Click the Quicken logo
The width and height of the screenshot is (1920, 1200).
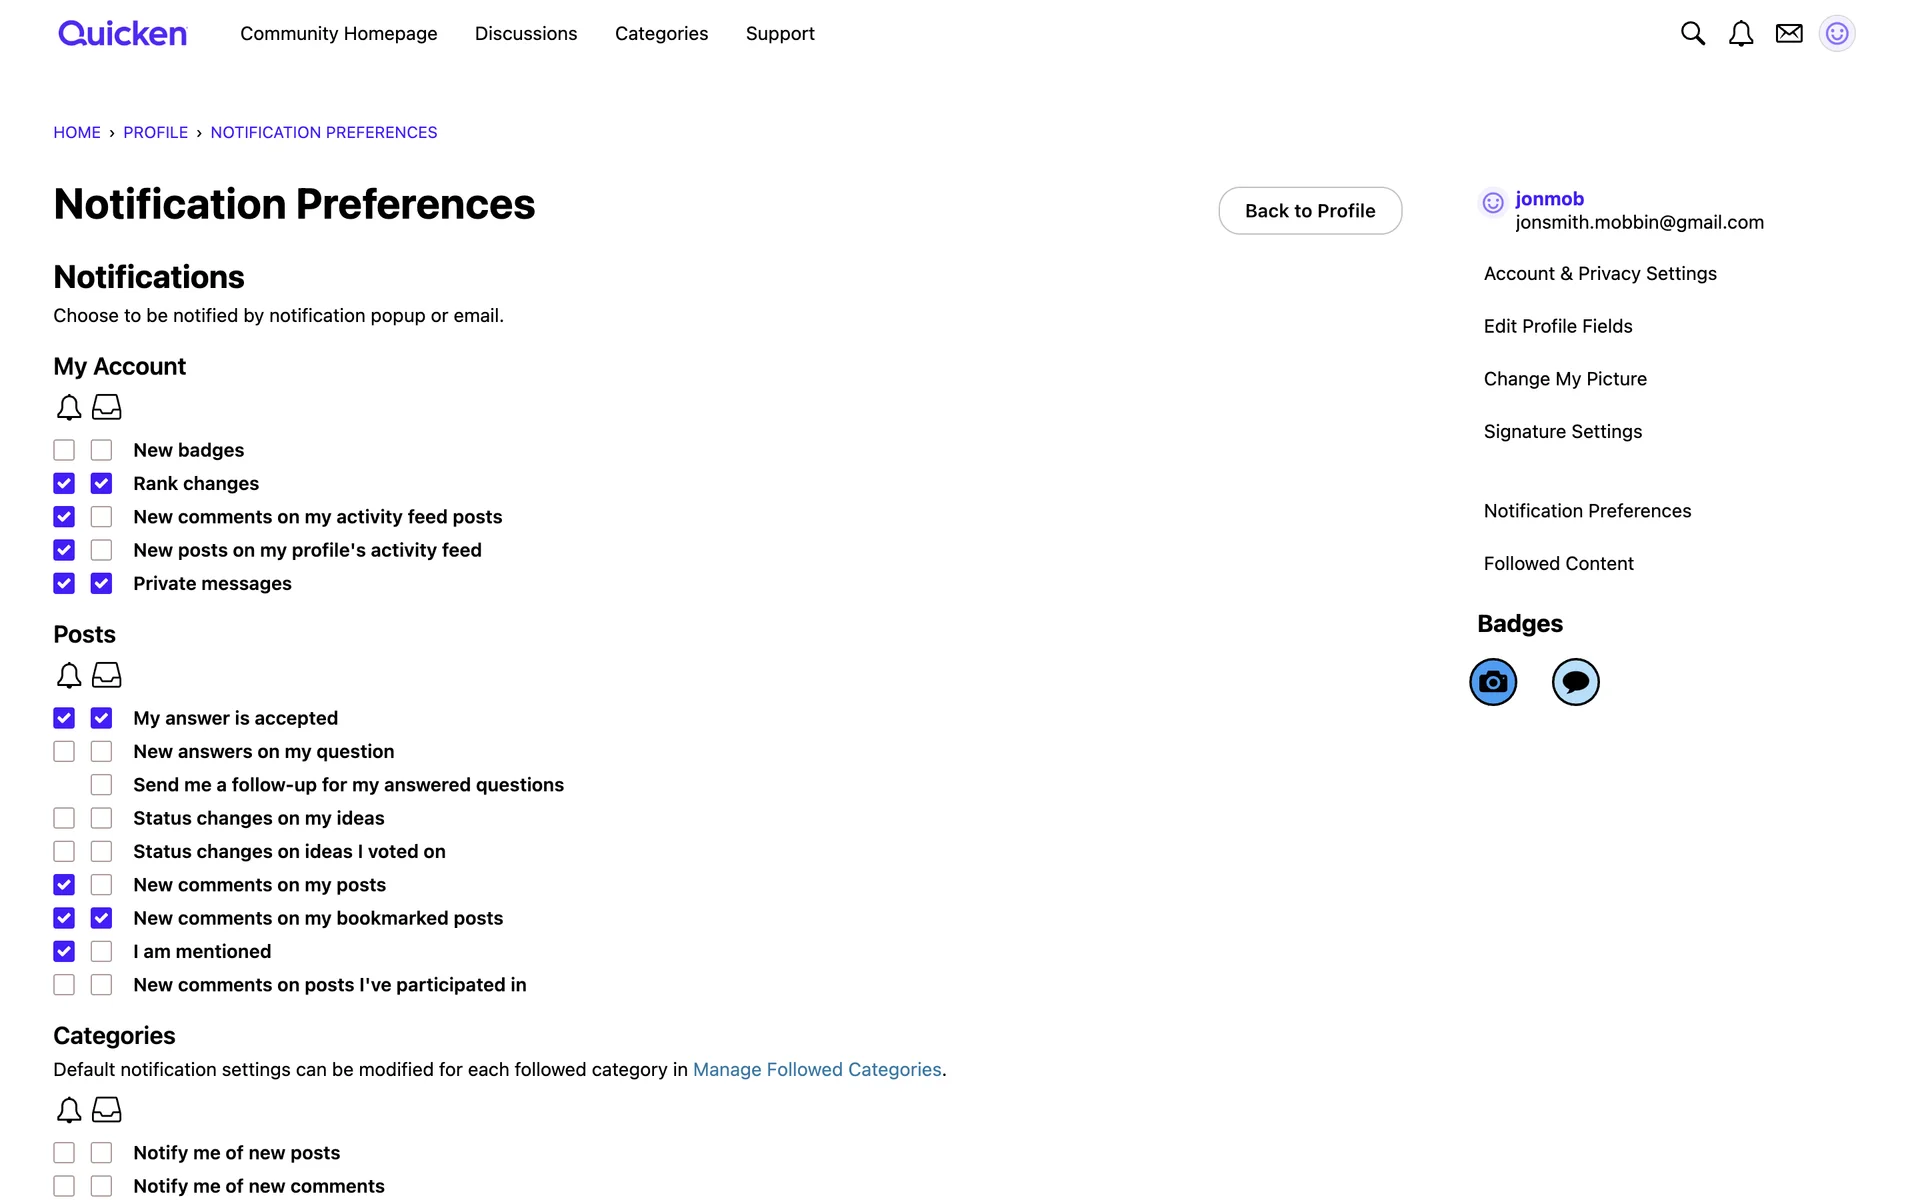click(122, 34)
